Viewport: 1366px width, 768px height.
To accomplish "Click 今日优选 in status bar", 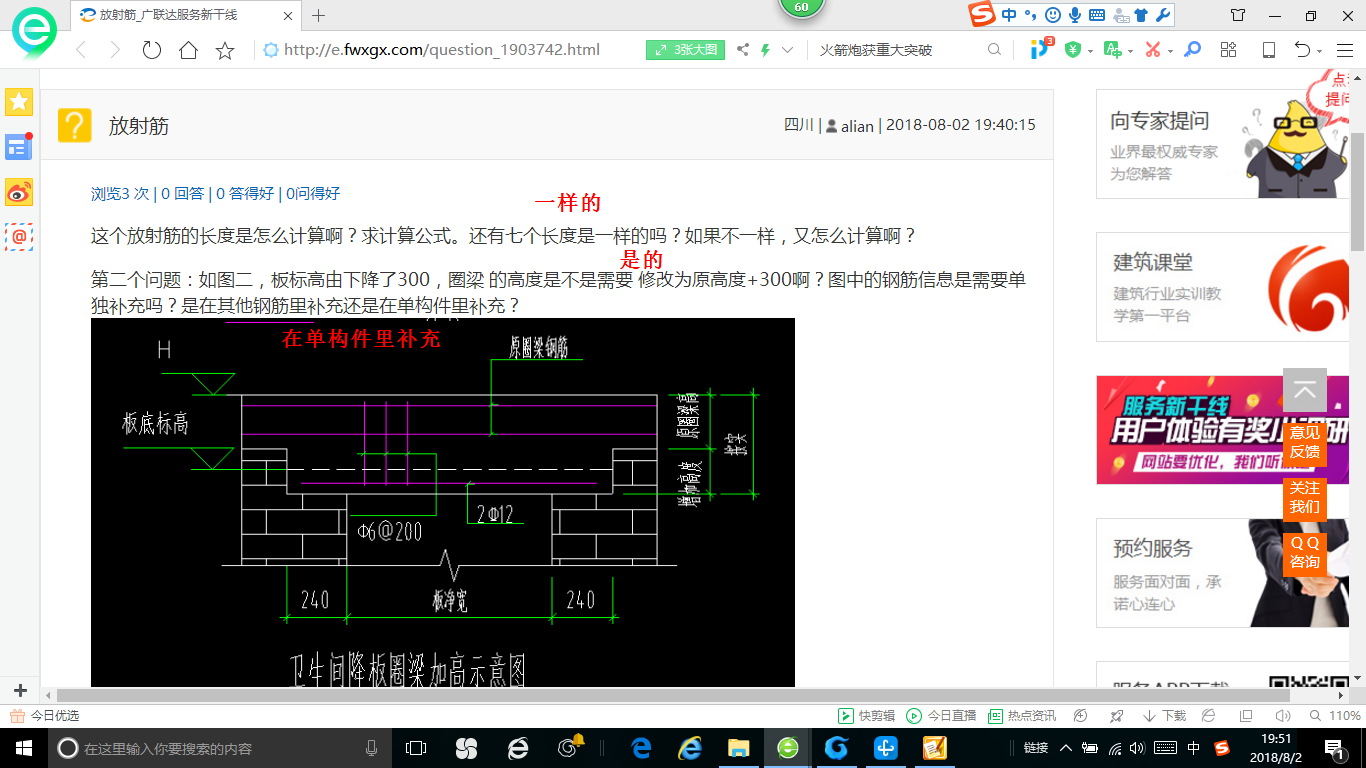I will point(44,716).
